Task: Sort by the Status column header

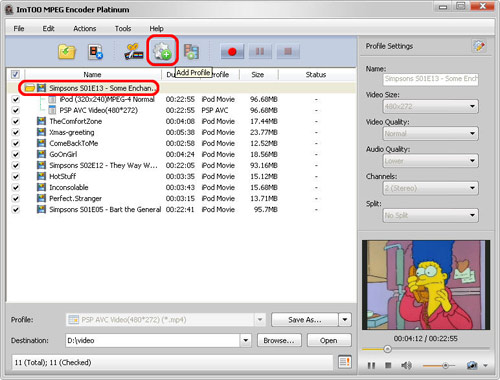Action: tap(316, 74)
